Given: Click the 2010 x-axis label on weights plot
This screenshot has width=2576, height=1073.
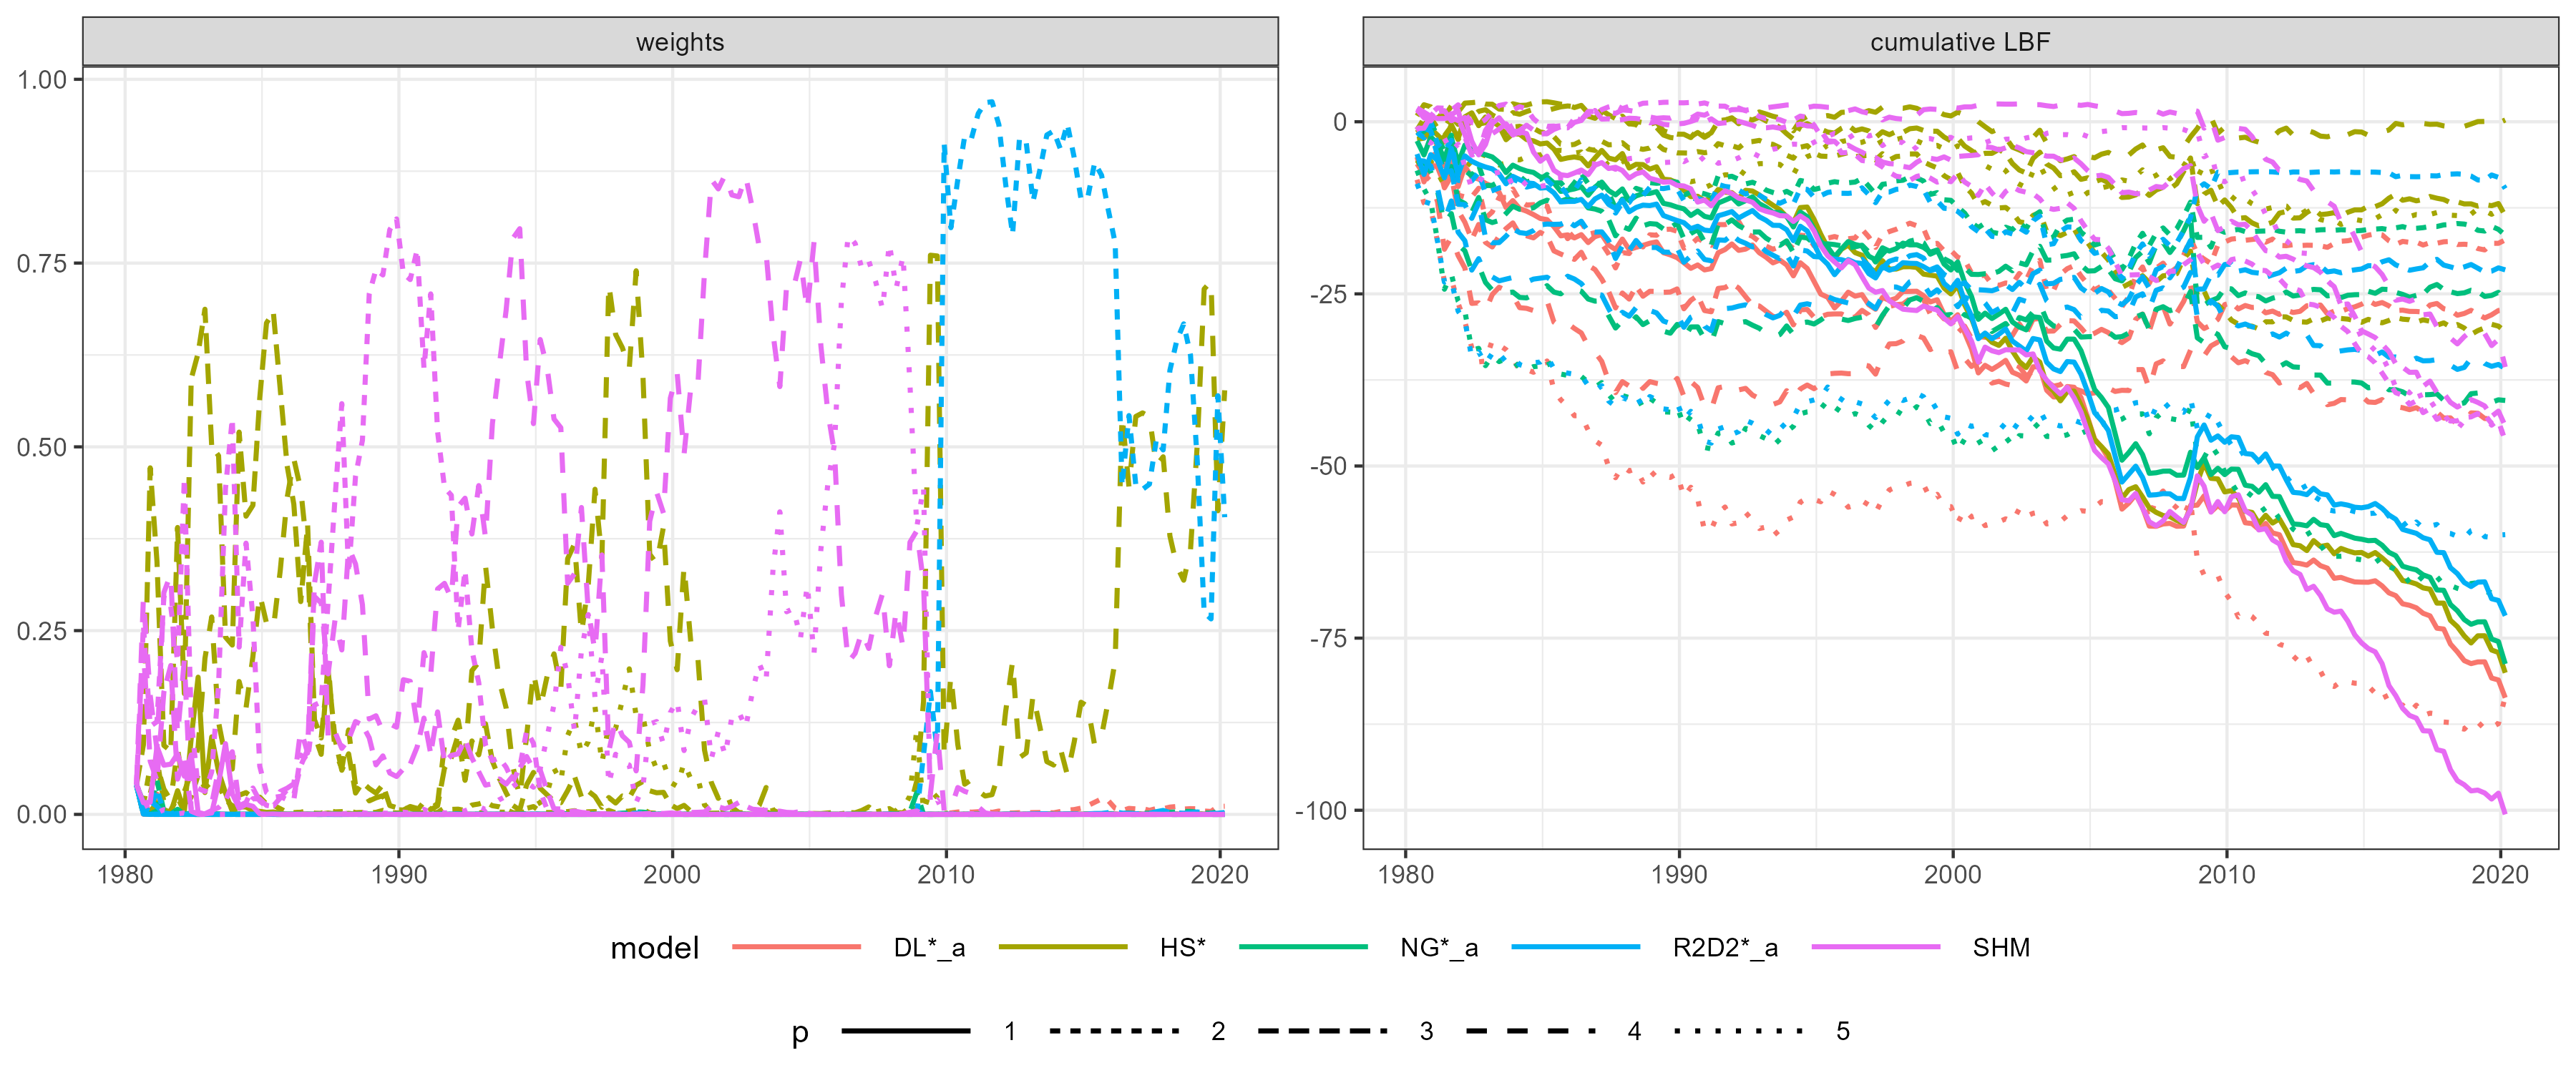Looking at the screenshot, I should (x=945, y=874).
